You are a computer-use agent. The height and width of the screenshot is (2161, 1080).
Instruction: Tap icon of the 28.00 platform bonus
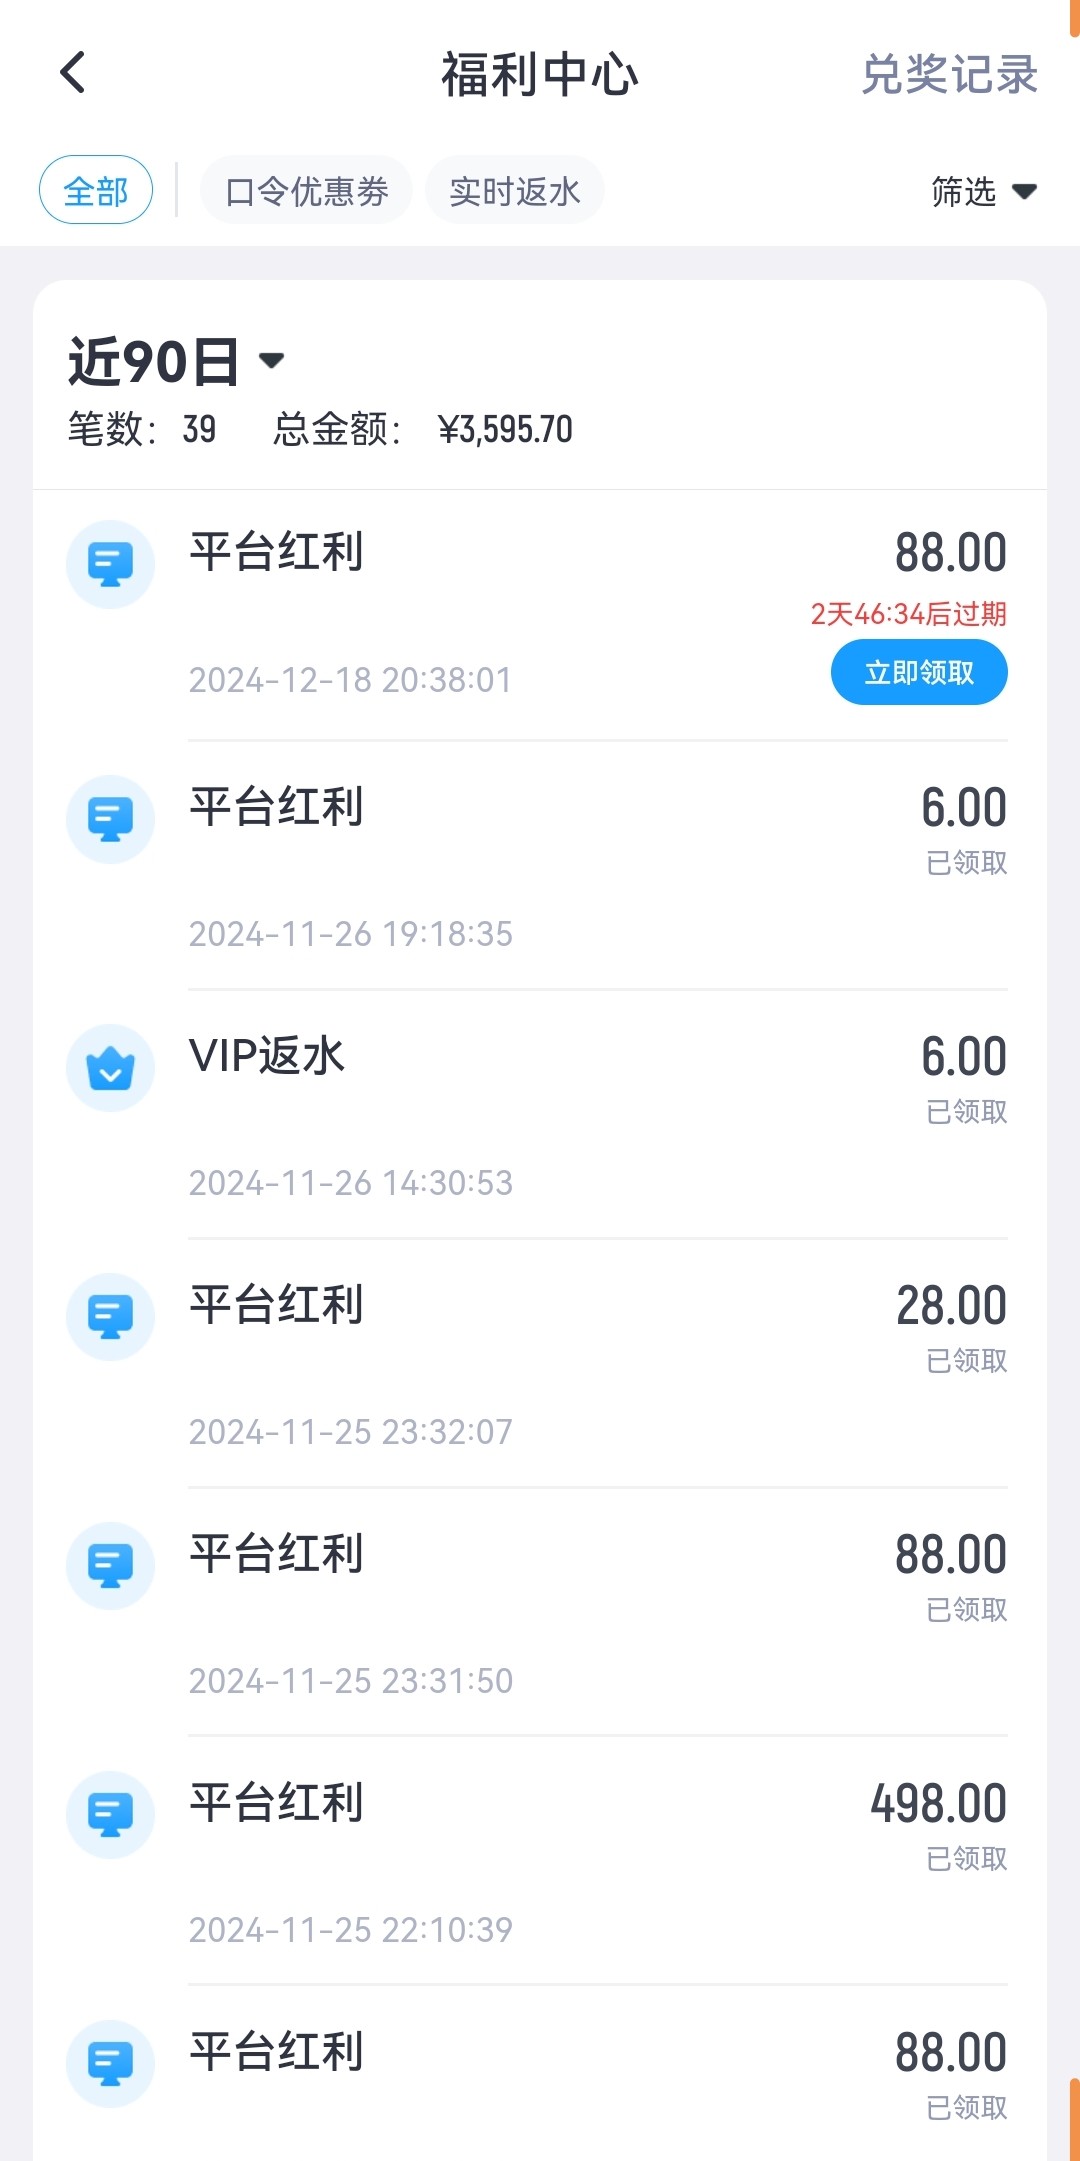click(x=110, y=1317)
